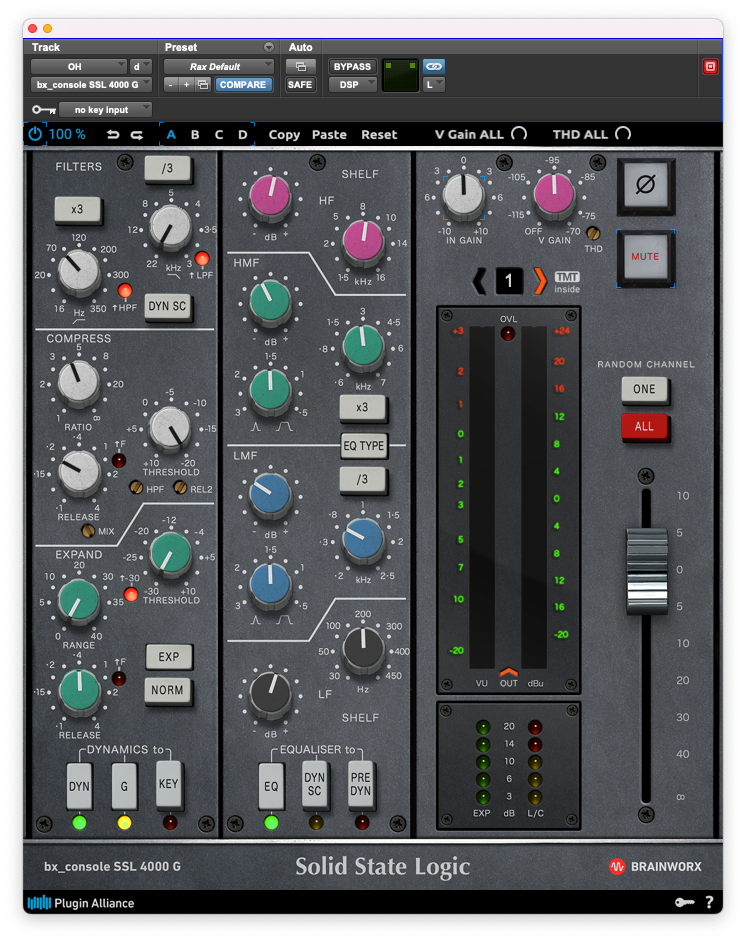Click the Plugin Alliance logo
The width and height of the screenshot is (746, 941).
click(81, 903)
